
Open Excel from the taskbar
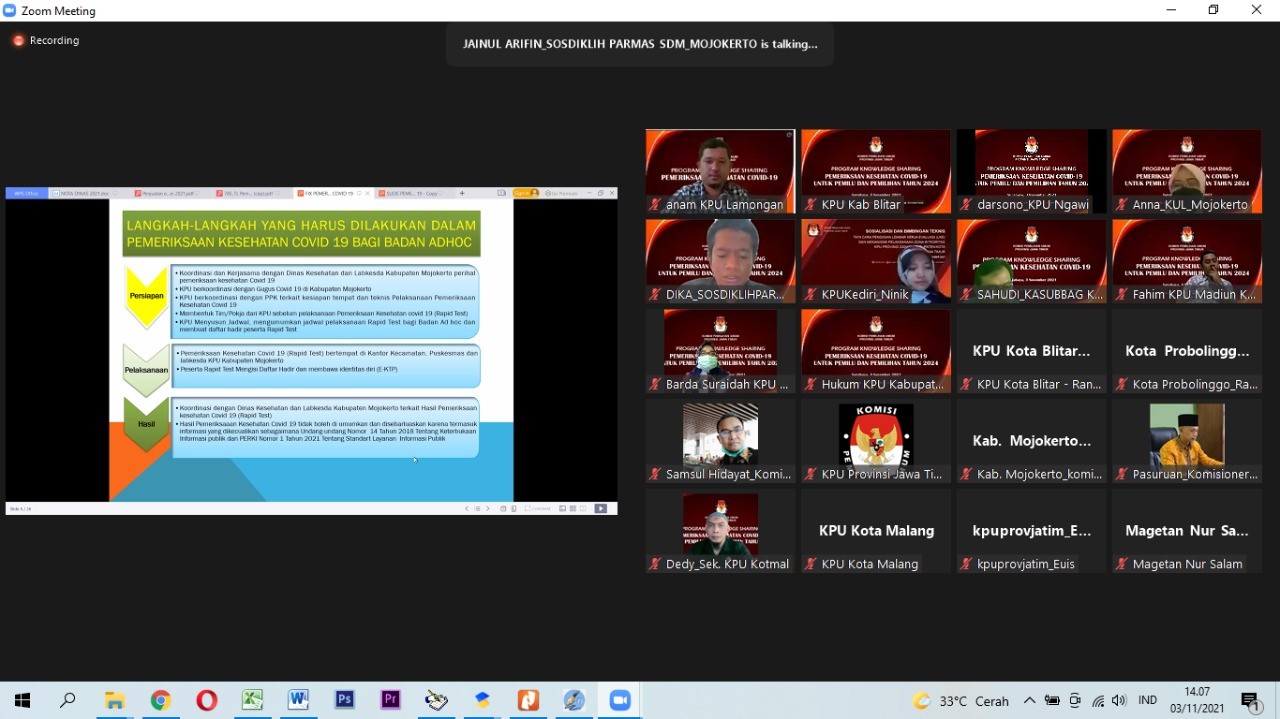click(x=252, y=701)
